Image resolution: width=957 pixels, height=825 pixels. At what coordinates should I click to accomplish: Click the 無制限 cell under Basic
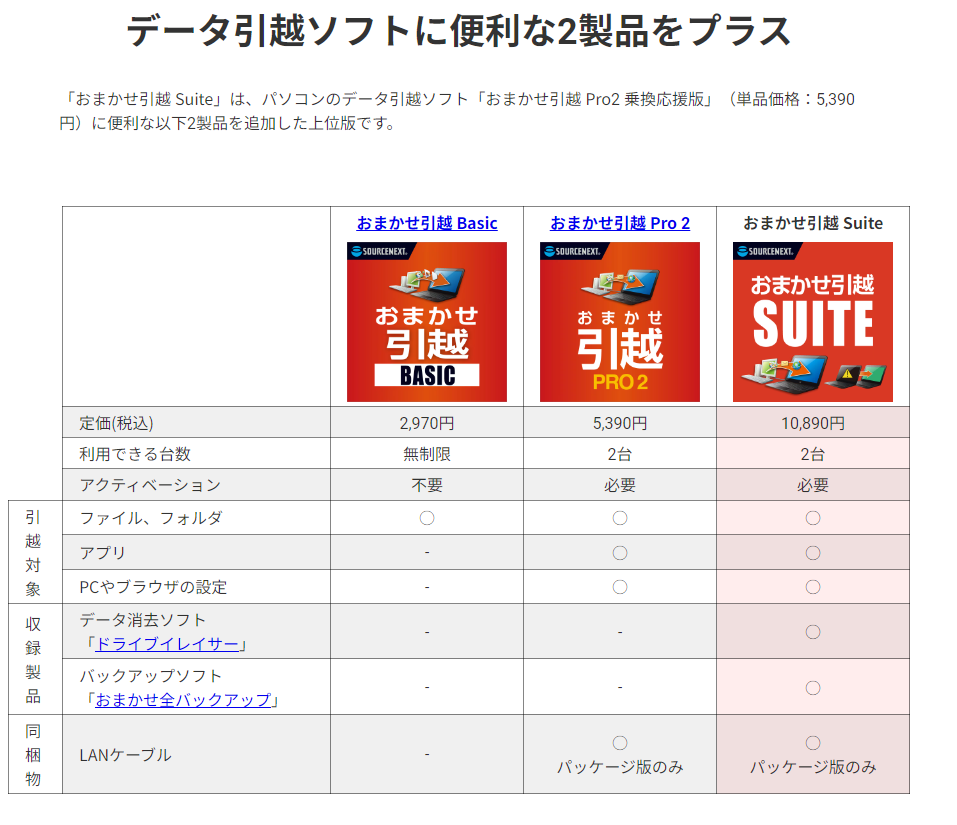pos(426,454)
